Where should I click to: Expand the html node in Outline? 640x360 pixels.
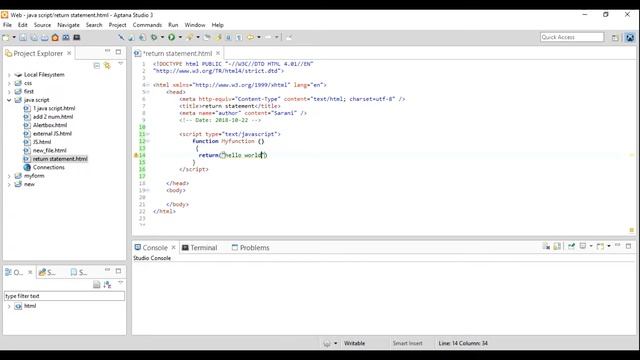pos(9,306)
